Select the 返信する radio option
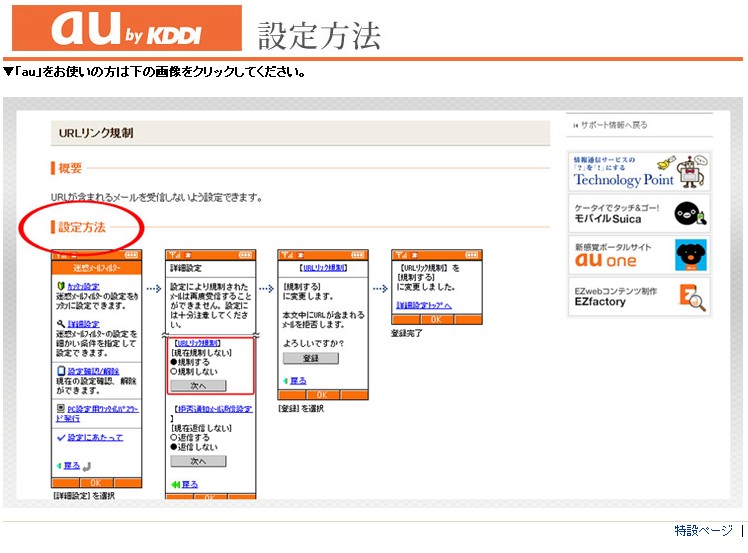 coord(175,437)
